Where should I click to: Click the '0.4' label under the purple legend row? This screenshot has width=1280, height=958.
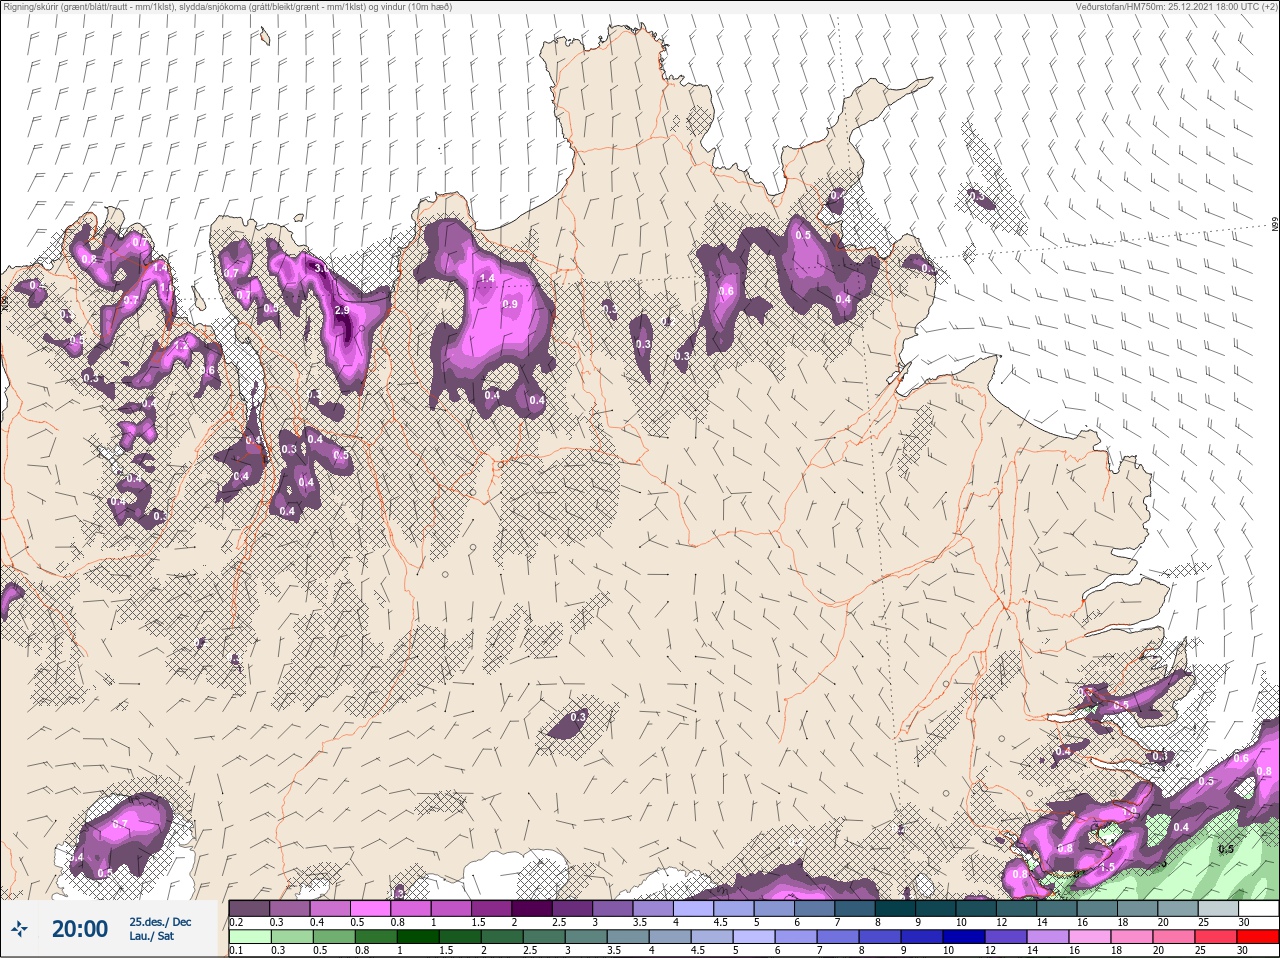(317, 922)
